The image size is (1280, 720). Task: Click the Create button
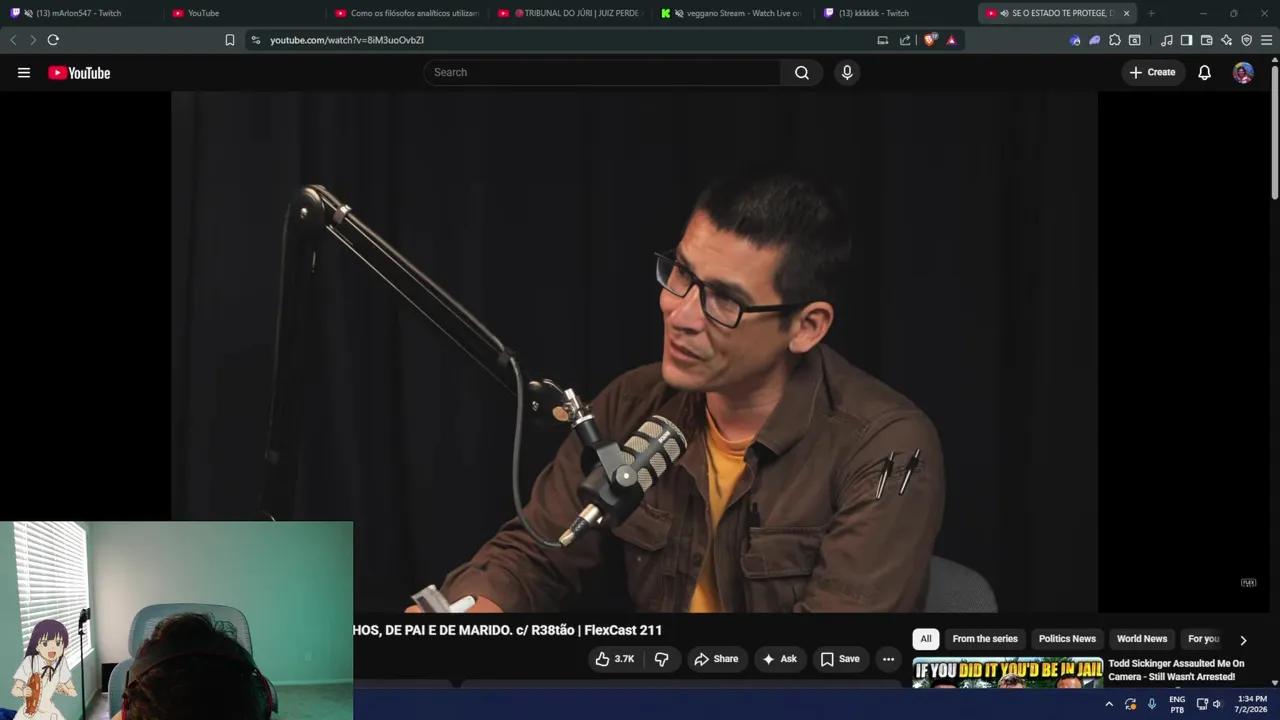click(1152, 72)
